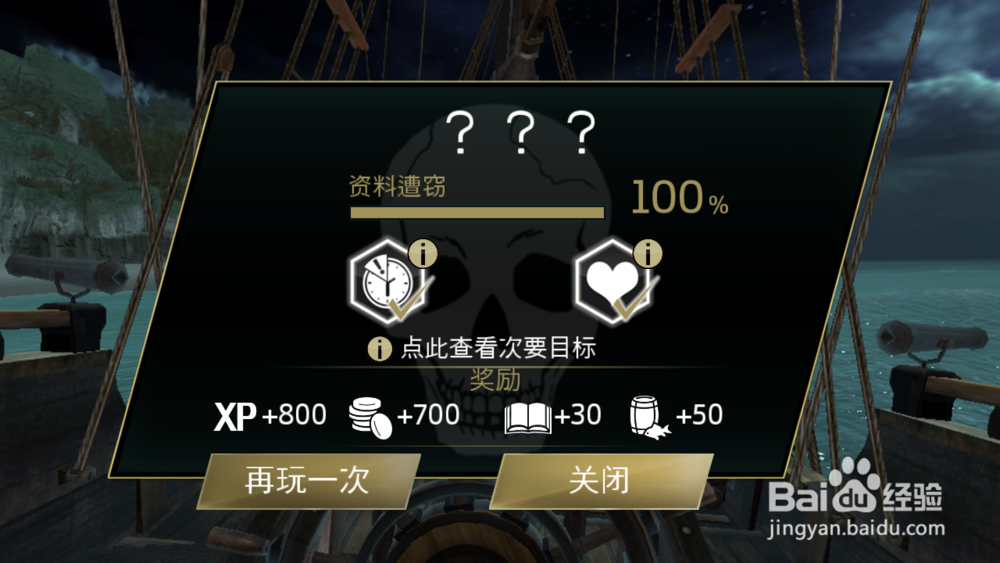Click the heart health objective icon
The image size is (1000, 563).
[x=613, y=282]
